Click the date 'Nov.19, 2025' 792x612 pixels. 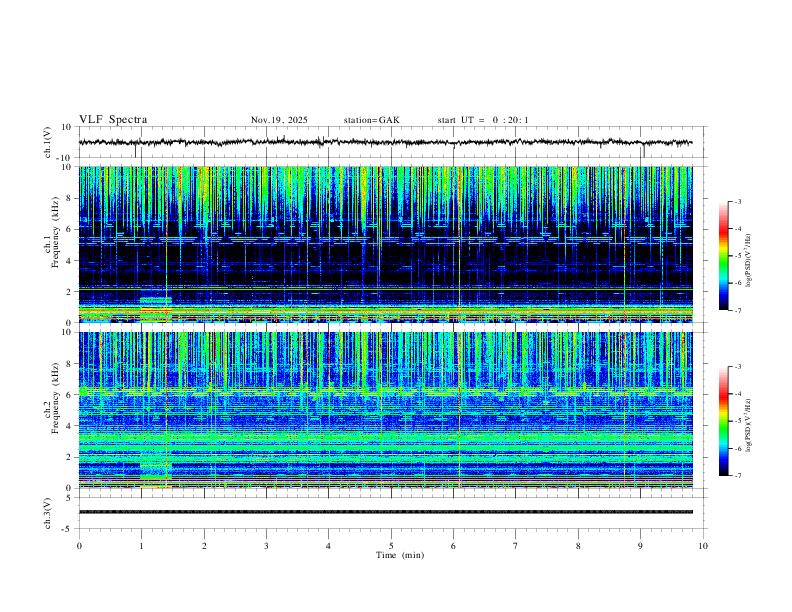pyautogui.click(x=279, y=120)
